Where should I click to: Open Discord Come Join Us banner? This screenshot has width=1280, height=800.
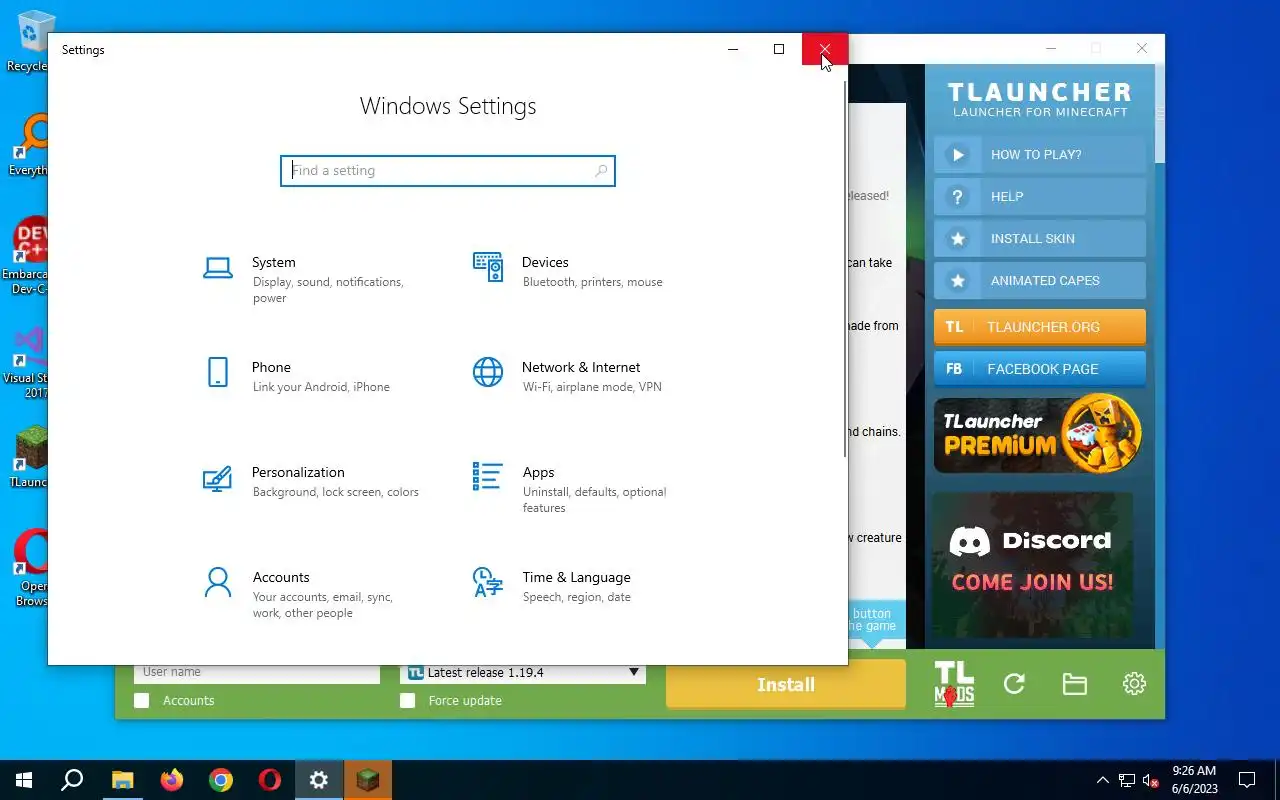1033,565
